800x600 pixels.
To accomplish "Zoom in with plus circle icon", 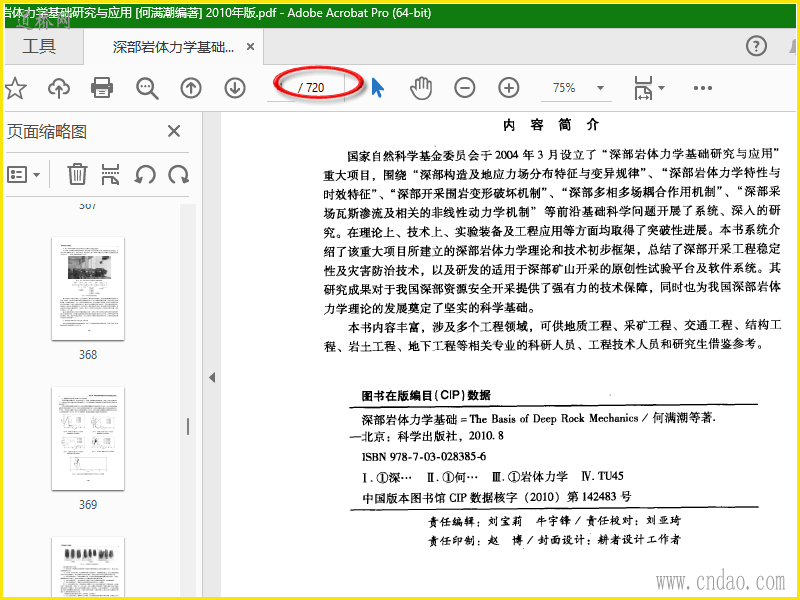I will [509, 88].
